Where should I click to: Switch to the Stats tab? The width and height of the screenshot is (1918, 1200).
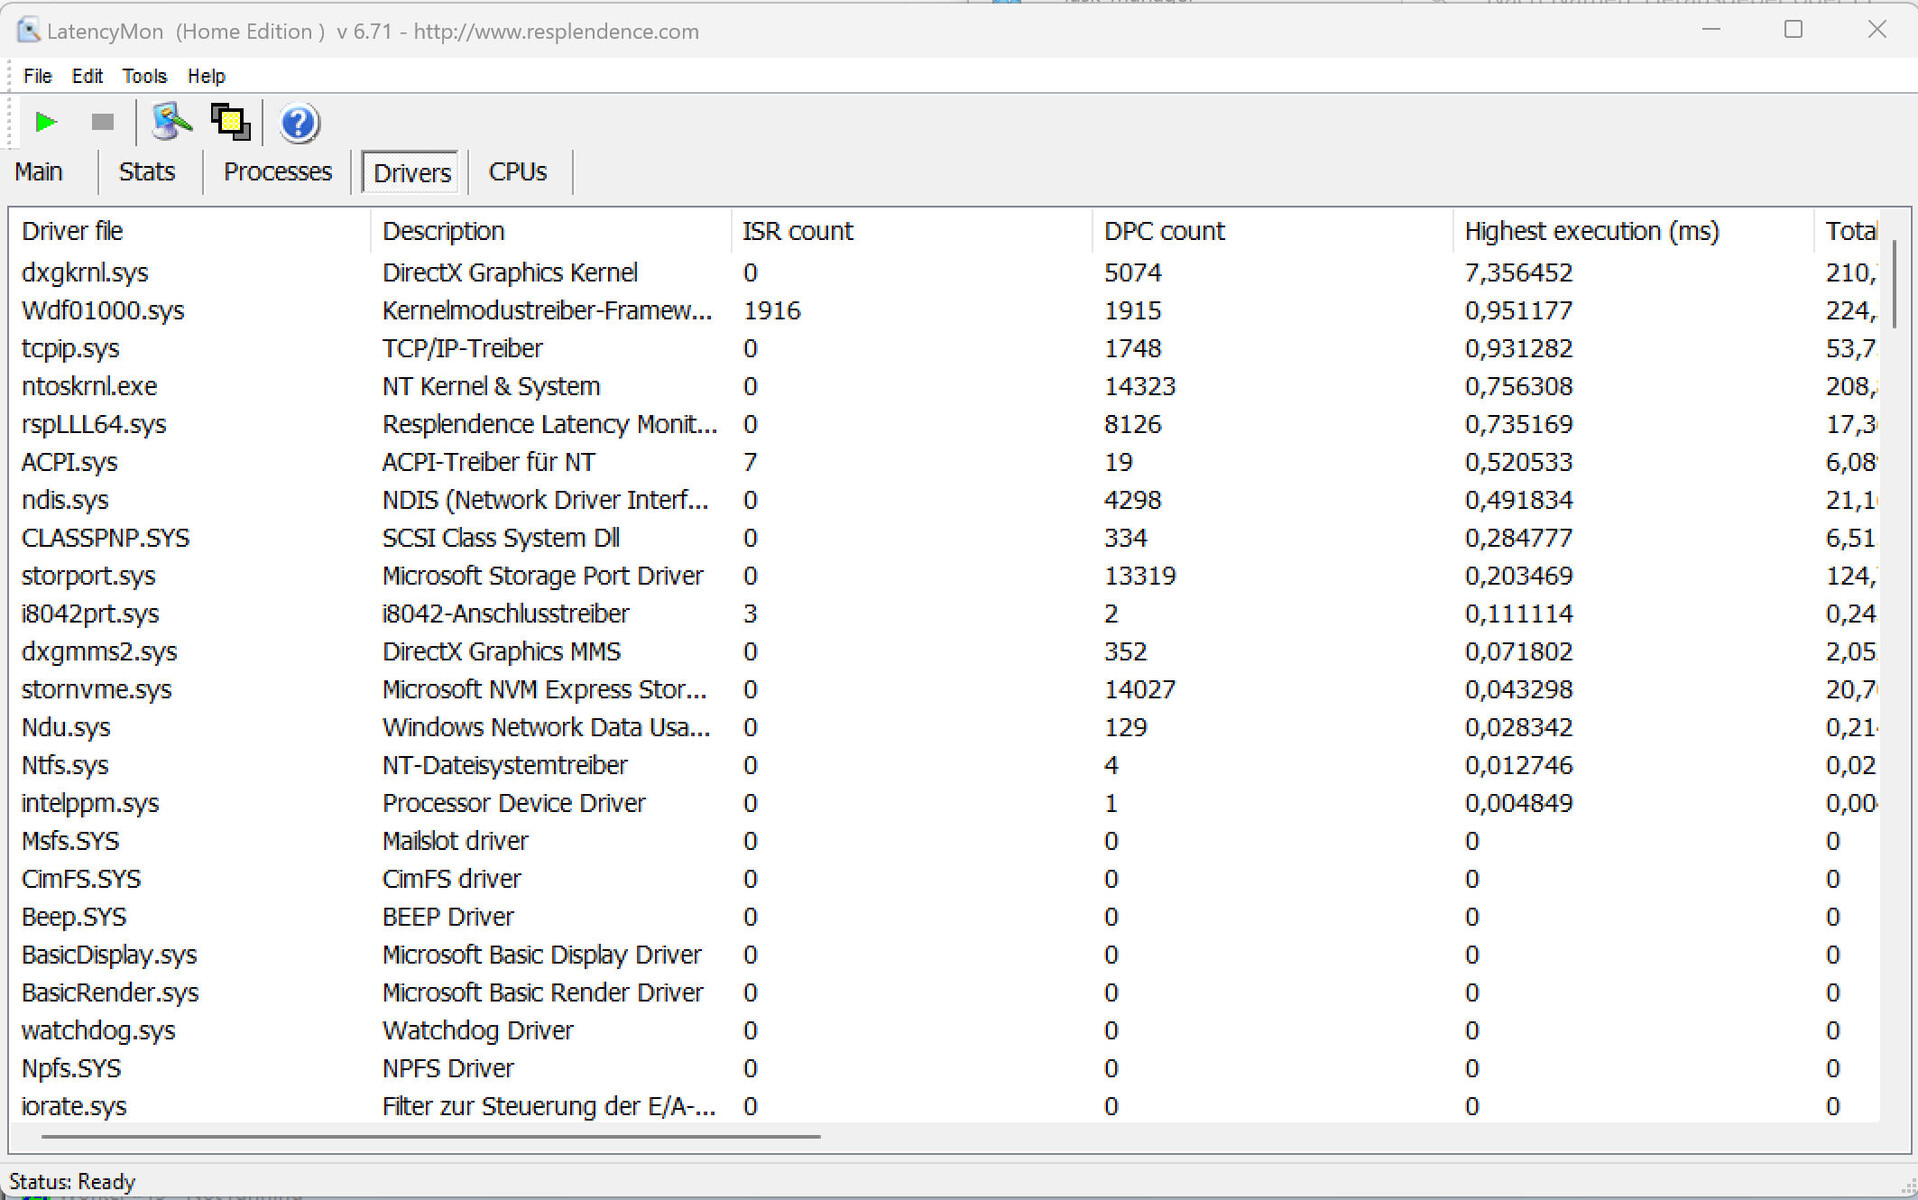tap(147, 172)
